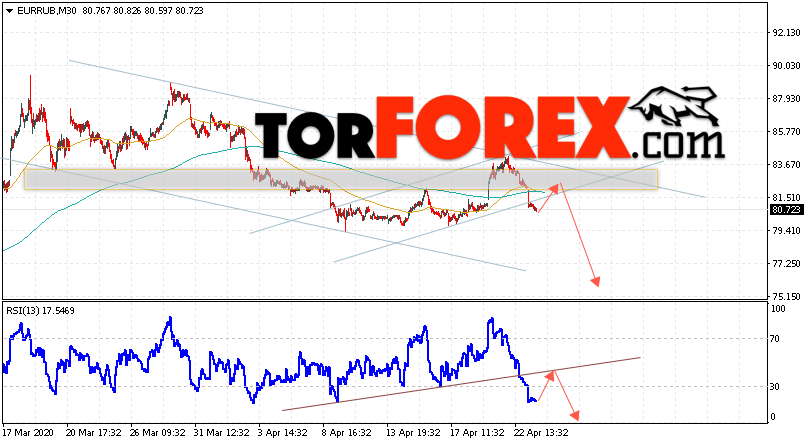Click the 77.250 price axis label
Viewport: 808px width, 444px height.
786,263
